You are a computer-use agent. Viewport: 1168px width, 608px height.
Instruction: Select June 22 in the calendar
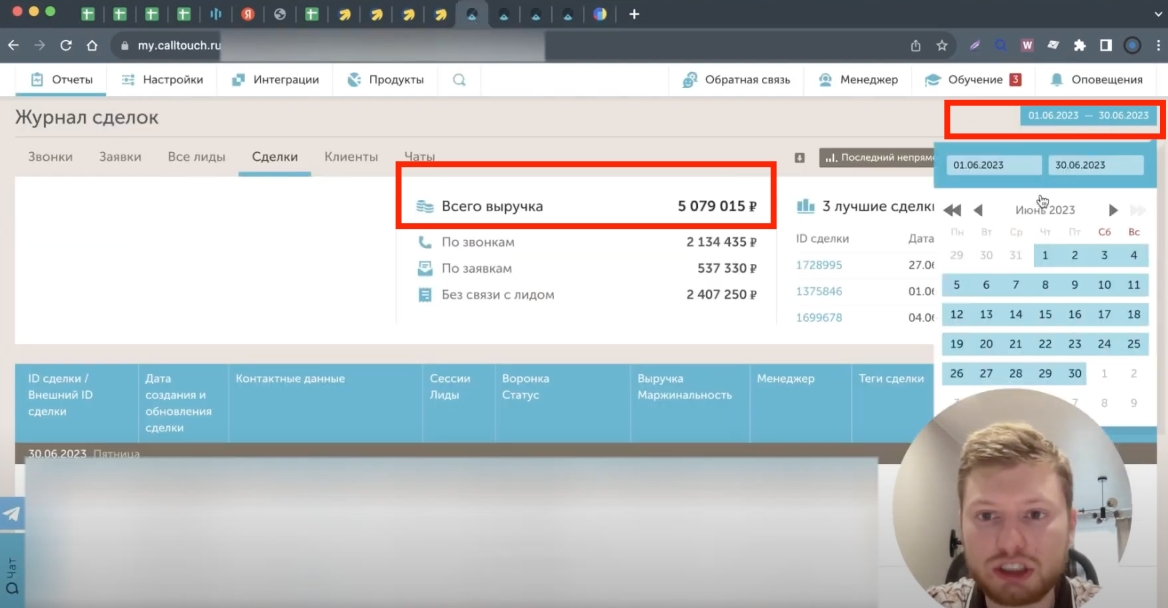pos(1045,343)
